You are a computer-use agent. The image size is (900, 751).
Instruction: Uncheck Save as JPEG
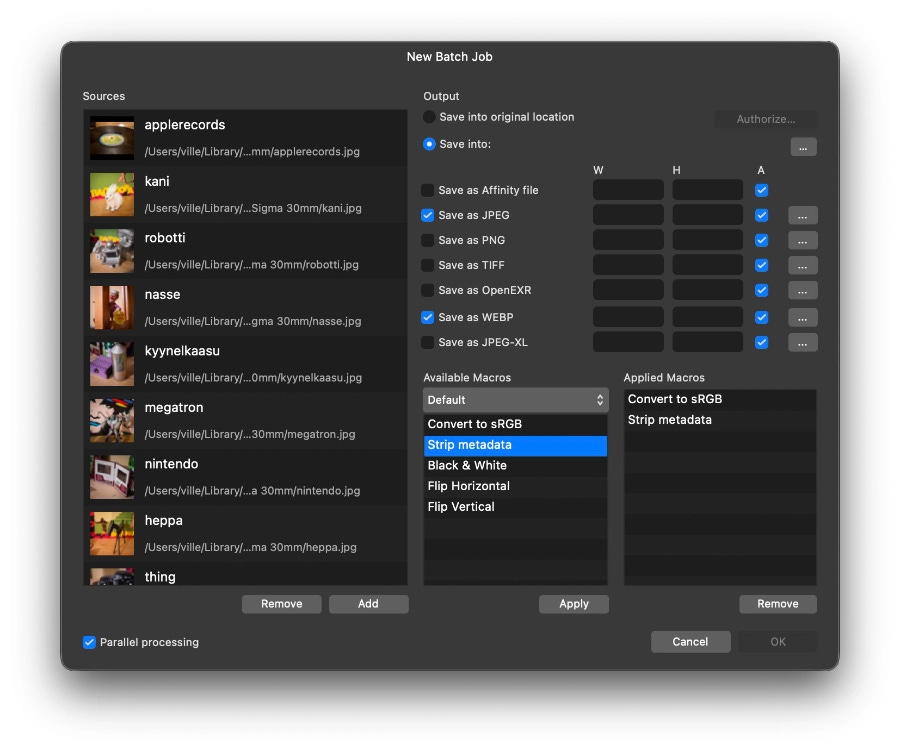coord(428,215)
